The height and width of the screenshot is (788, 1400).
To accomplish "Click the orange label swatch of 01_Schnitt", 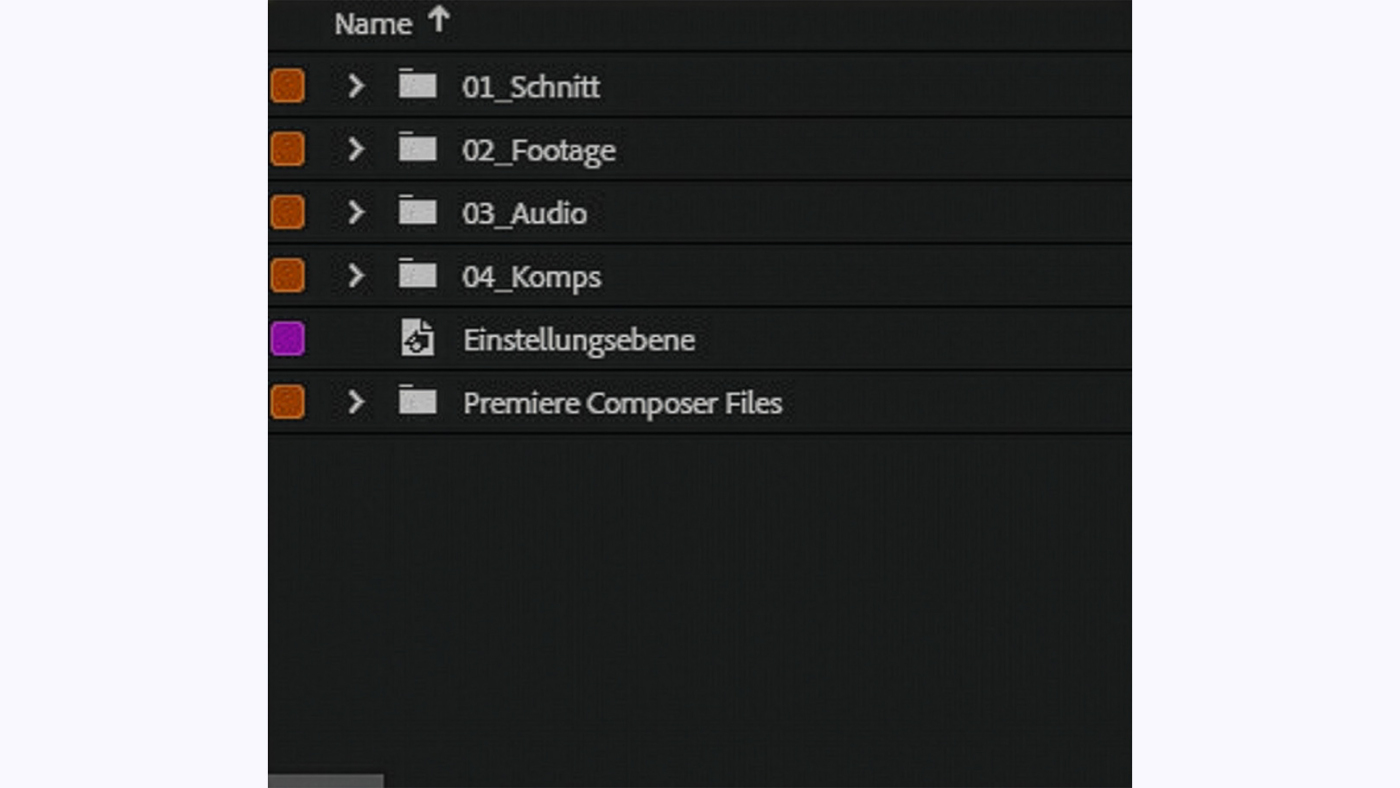I will tap(287, 86).
